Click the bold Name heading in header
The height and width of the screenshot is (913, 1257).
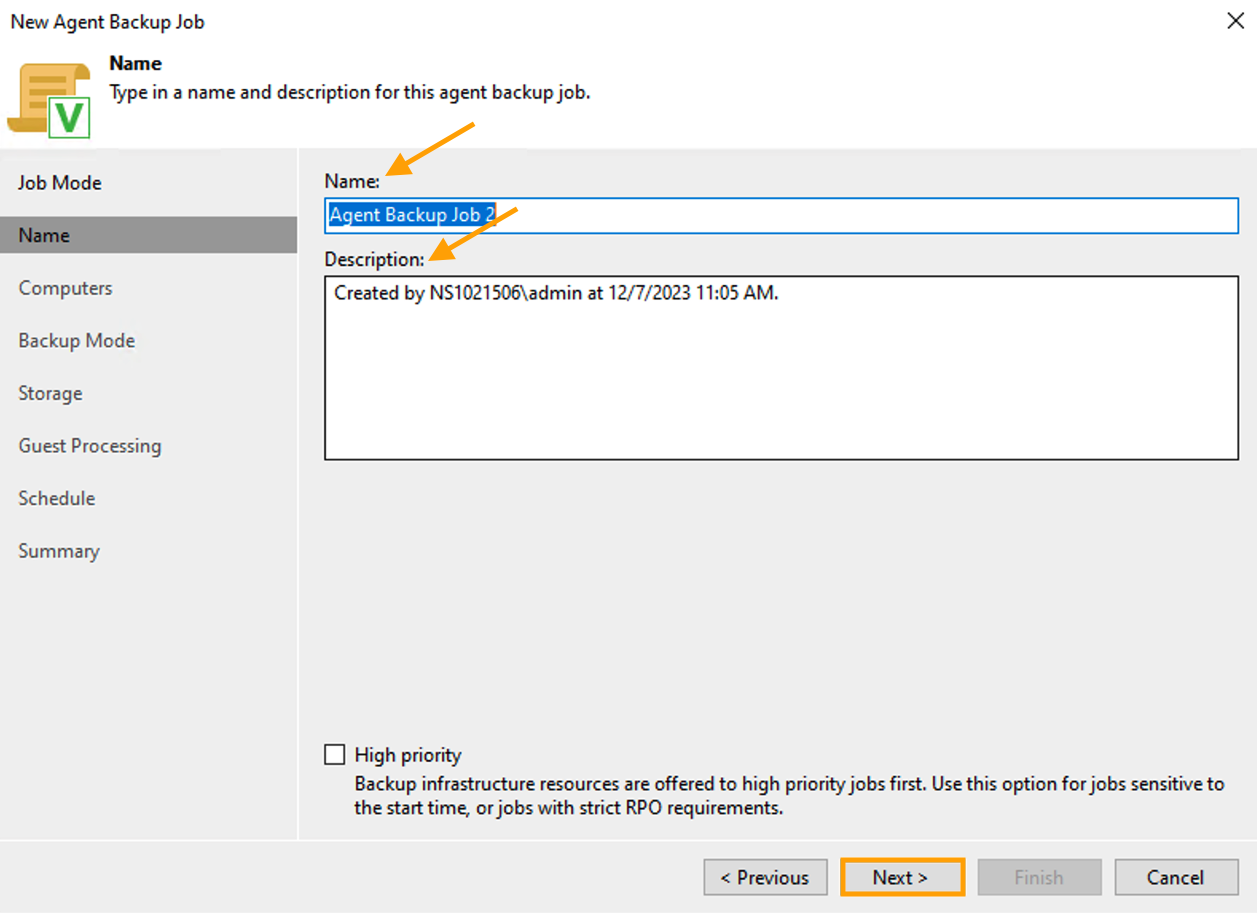click(135, 63)
